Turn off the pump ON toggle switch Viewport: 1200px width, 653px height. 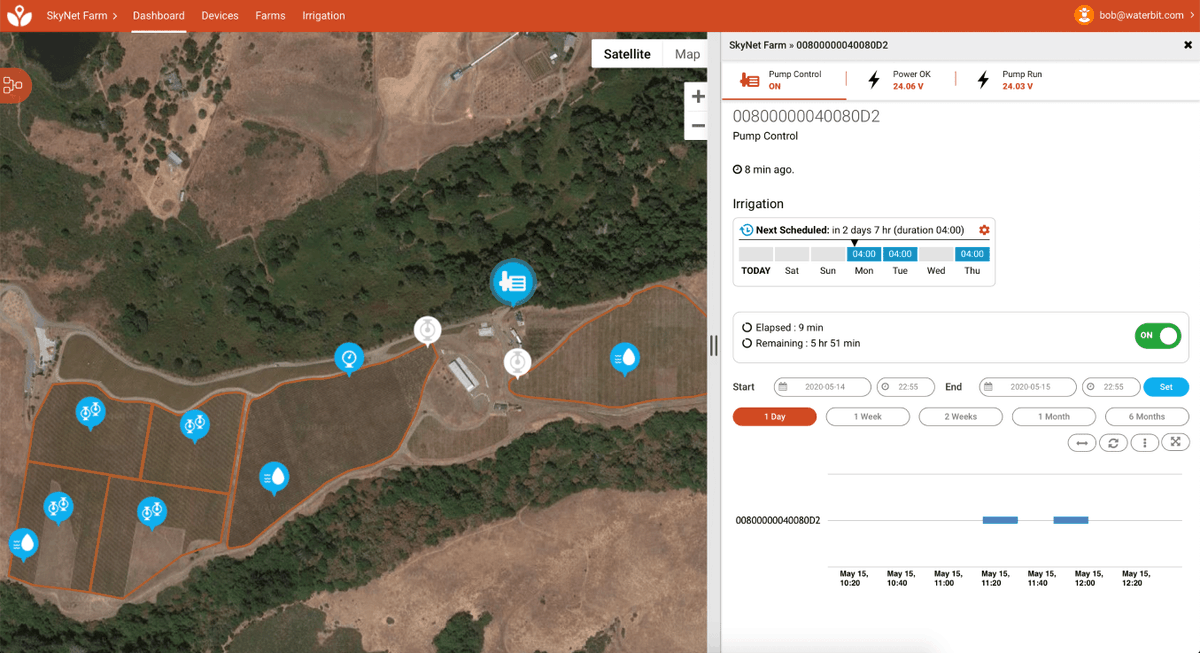coord(1158,336)
